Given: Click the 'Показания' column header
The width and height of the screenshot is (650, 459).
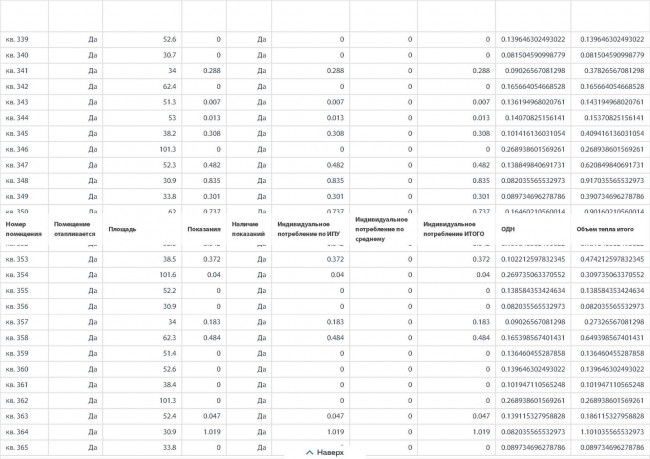Looking at the screenshot, I should coord(204,229).
